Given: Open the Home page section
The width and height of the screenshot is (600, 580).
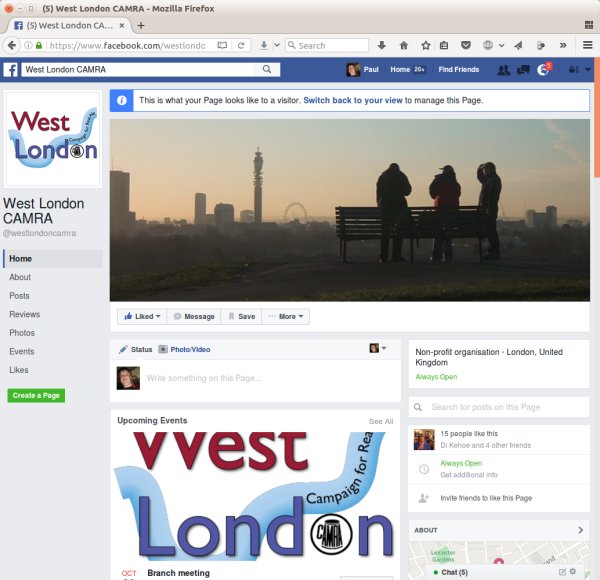Looking at the screenshot, I should tap(53, 259).
